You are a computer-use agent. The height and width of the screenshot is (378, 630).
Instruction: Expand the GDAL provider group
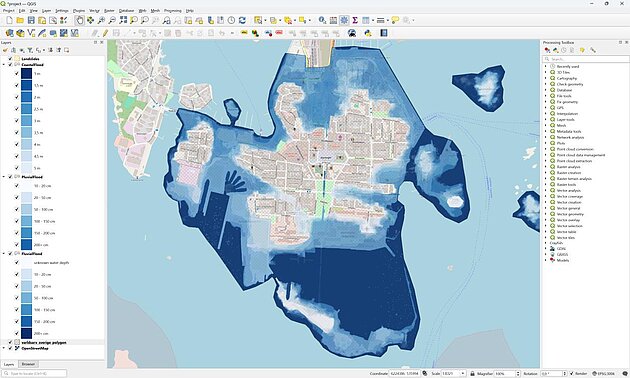[546, 249]
